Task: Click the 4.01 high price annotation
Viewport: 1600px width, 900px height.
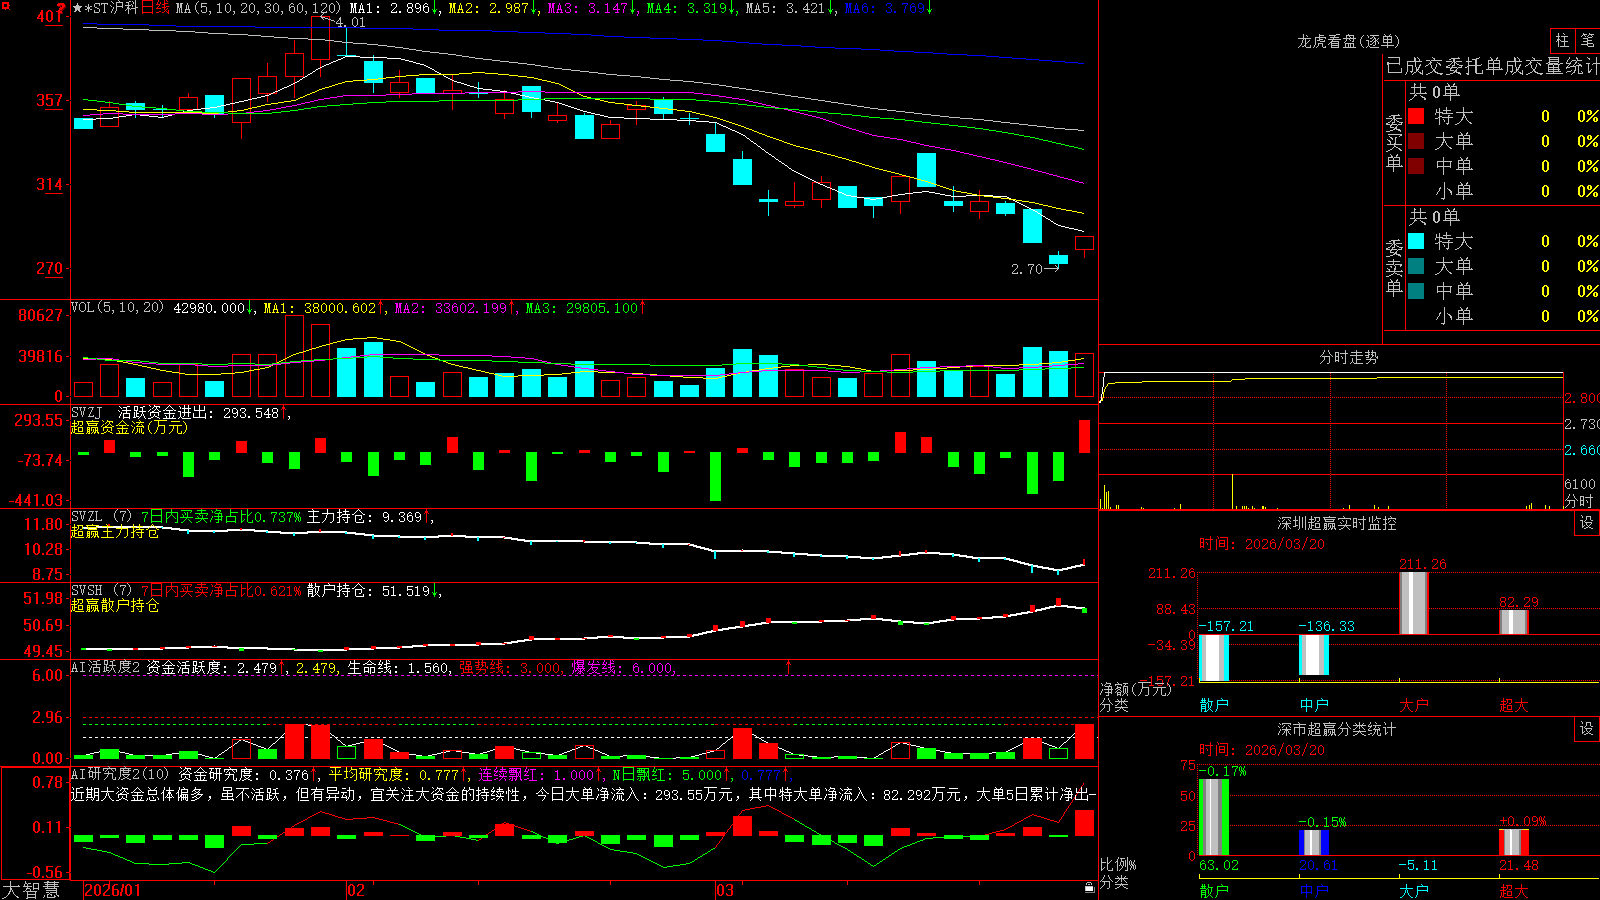Action: [351, 22]
